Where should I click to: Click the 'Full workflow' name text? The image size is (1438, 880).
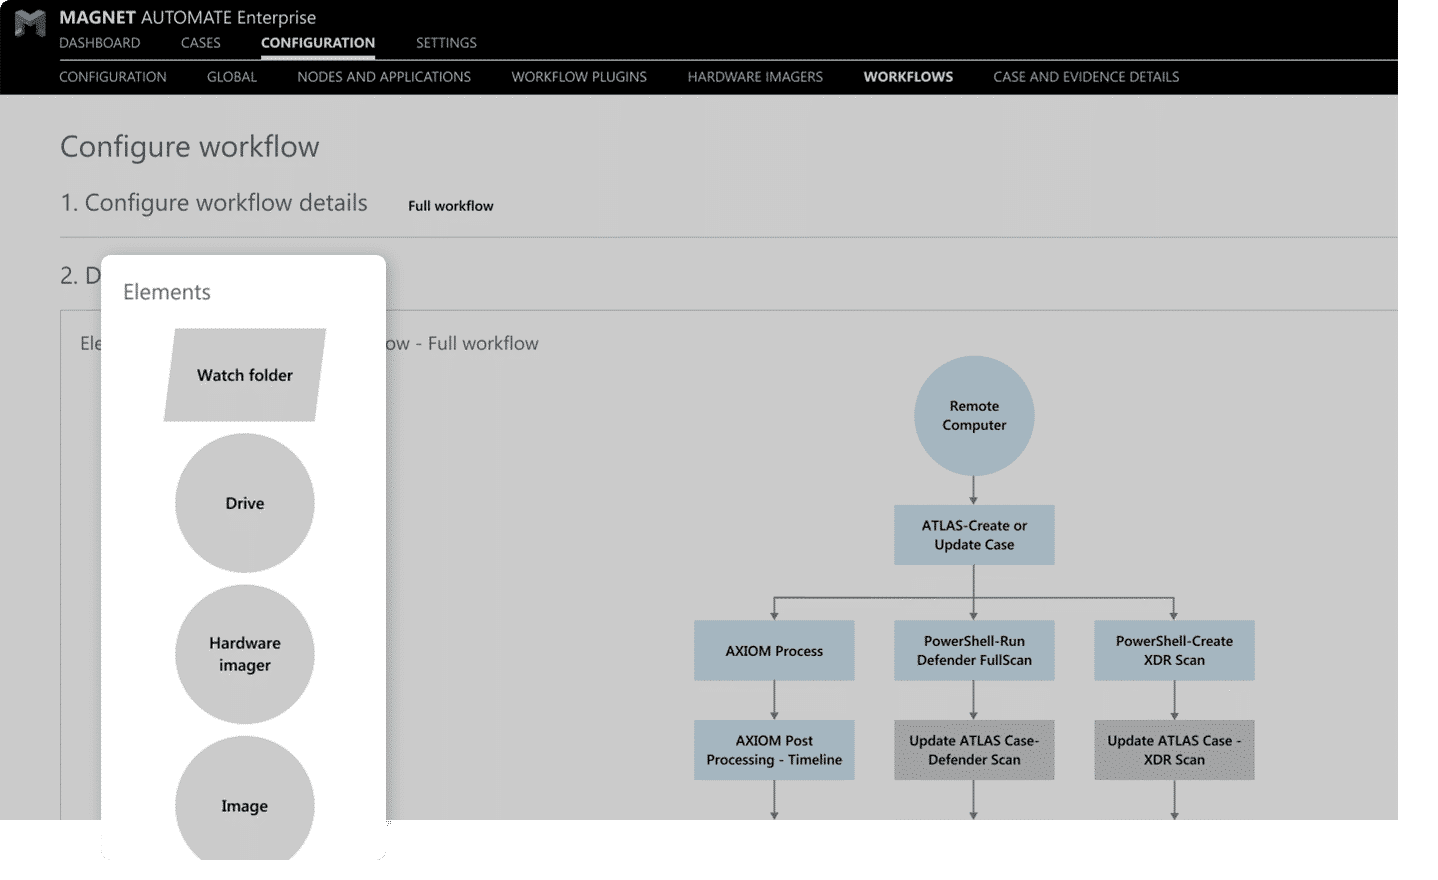tap(451, 206)
